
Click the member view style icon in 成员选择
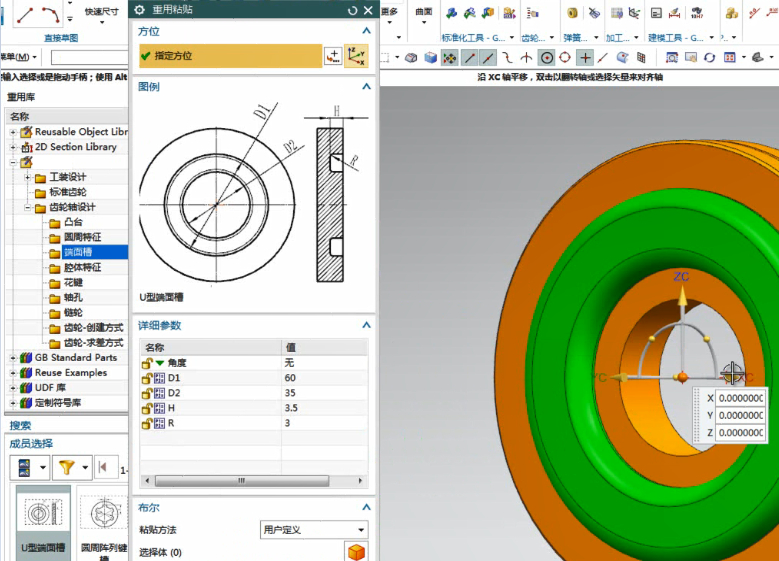24,467
